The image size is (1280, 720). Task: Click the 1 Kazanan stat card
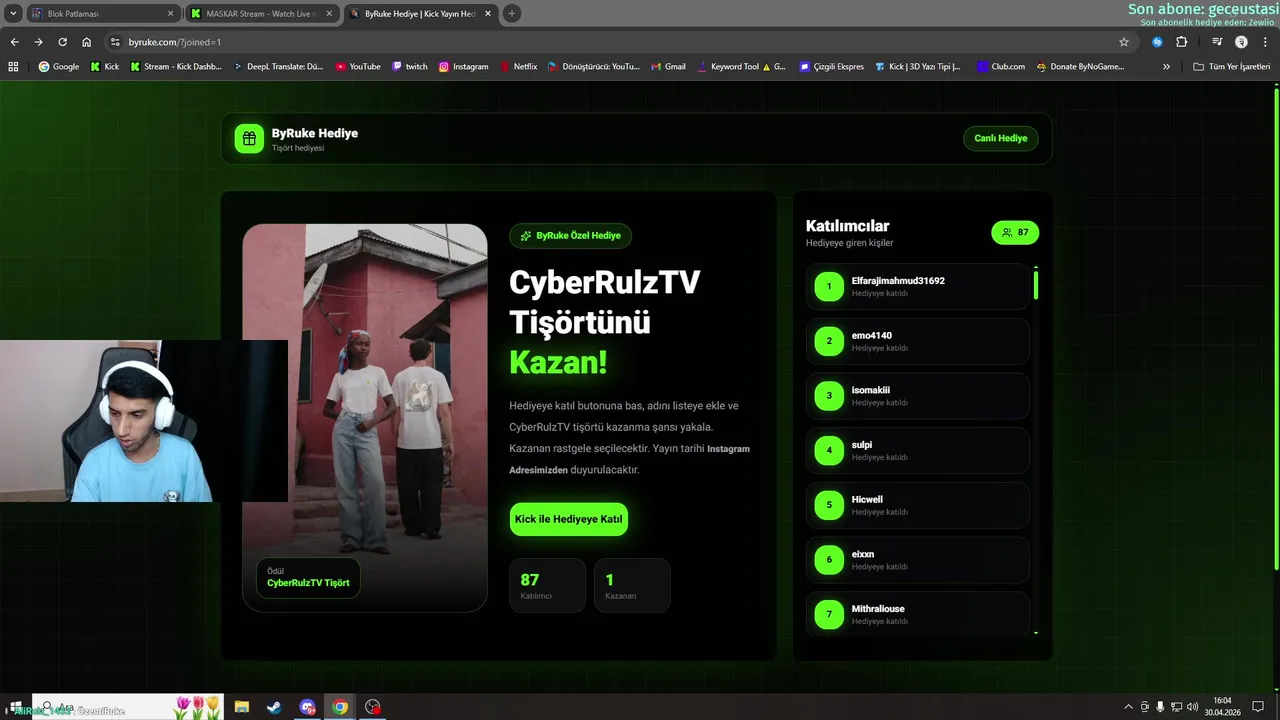632,585
